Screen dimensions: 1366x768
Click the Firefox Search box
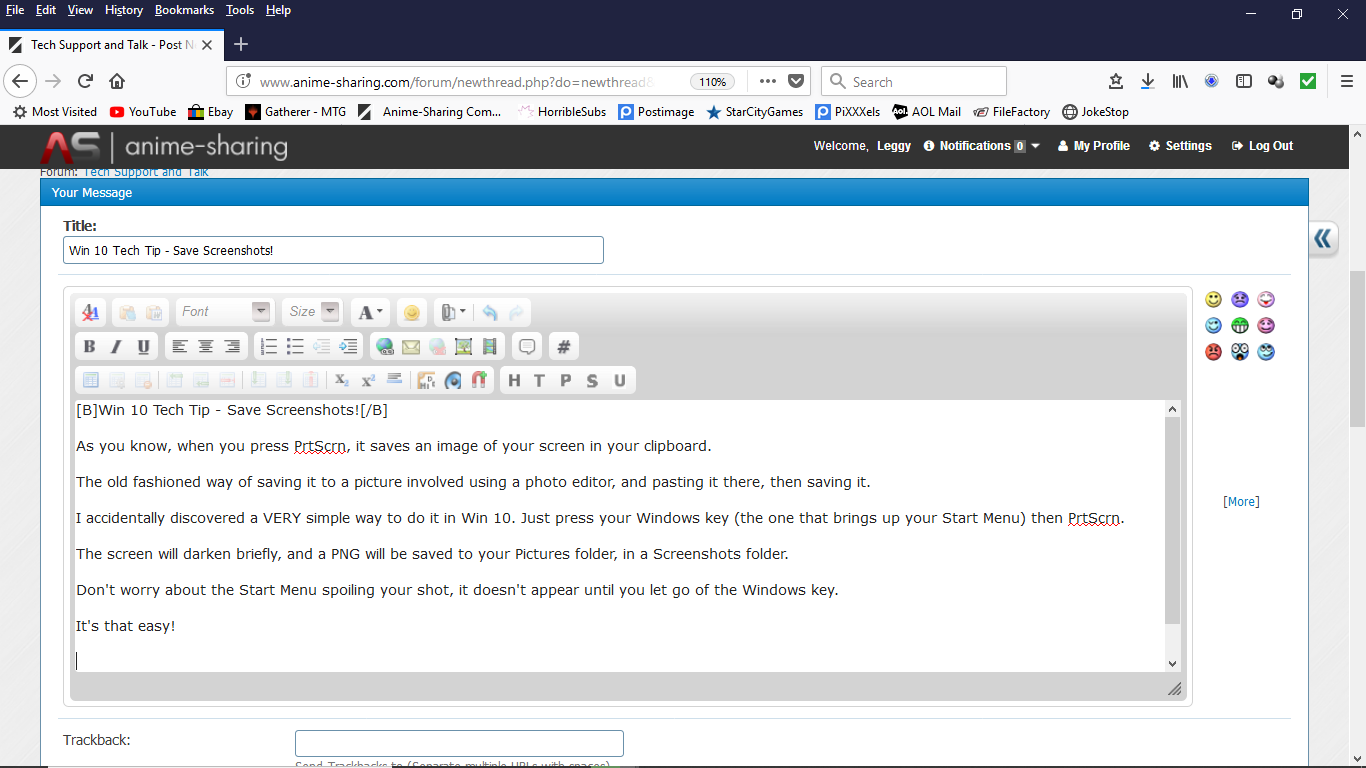tap(914, 82)
